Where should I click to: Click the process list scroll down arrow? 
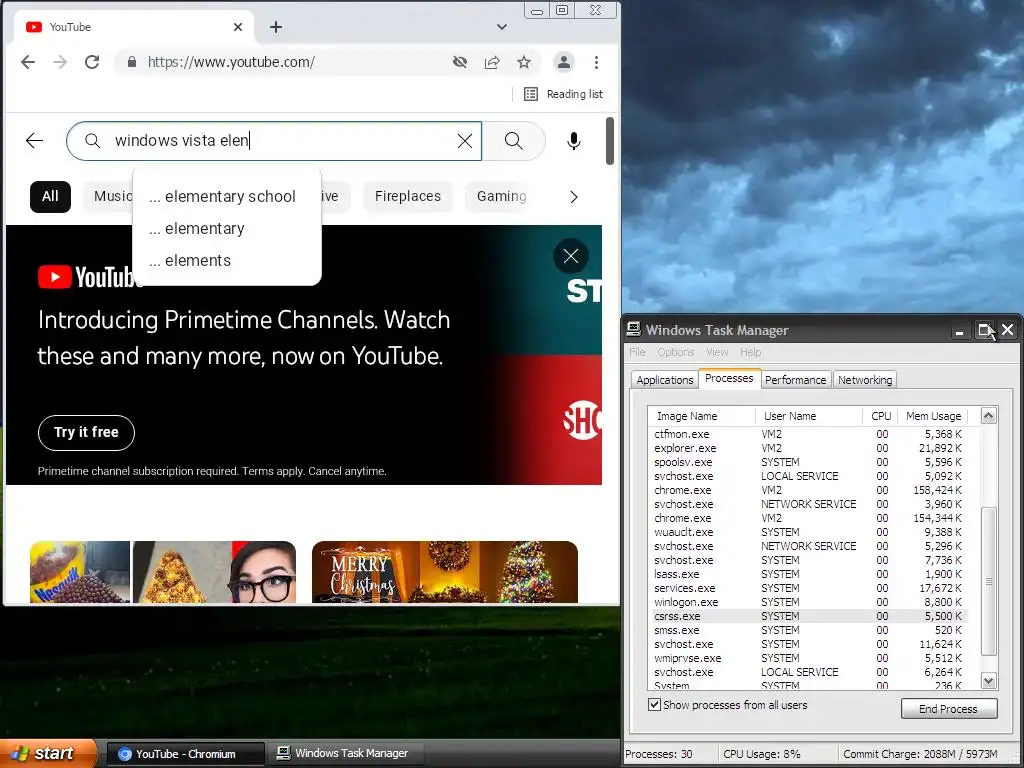[x=989, y=680]
